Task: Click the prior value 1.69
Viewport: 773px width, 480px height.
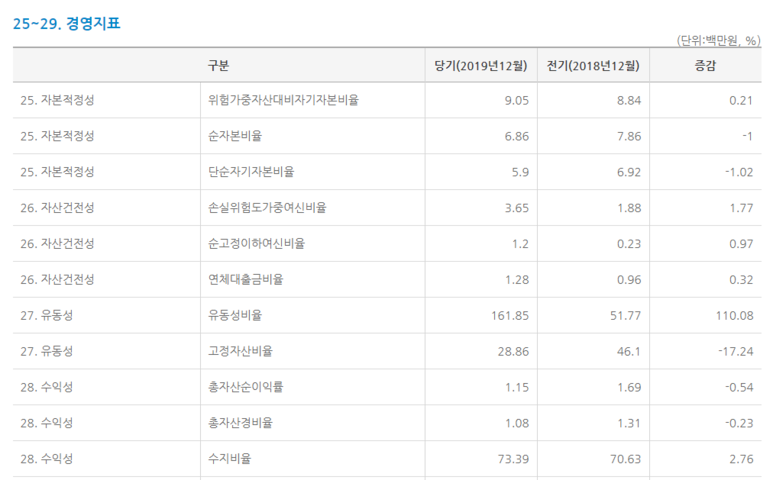Action: click(629, 387)
